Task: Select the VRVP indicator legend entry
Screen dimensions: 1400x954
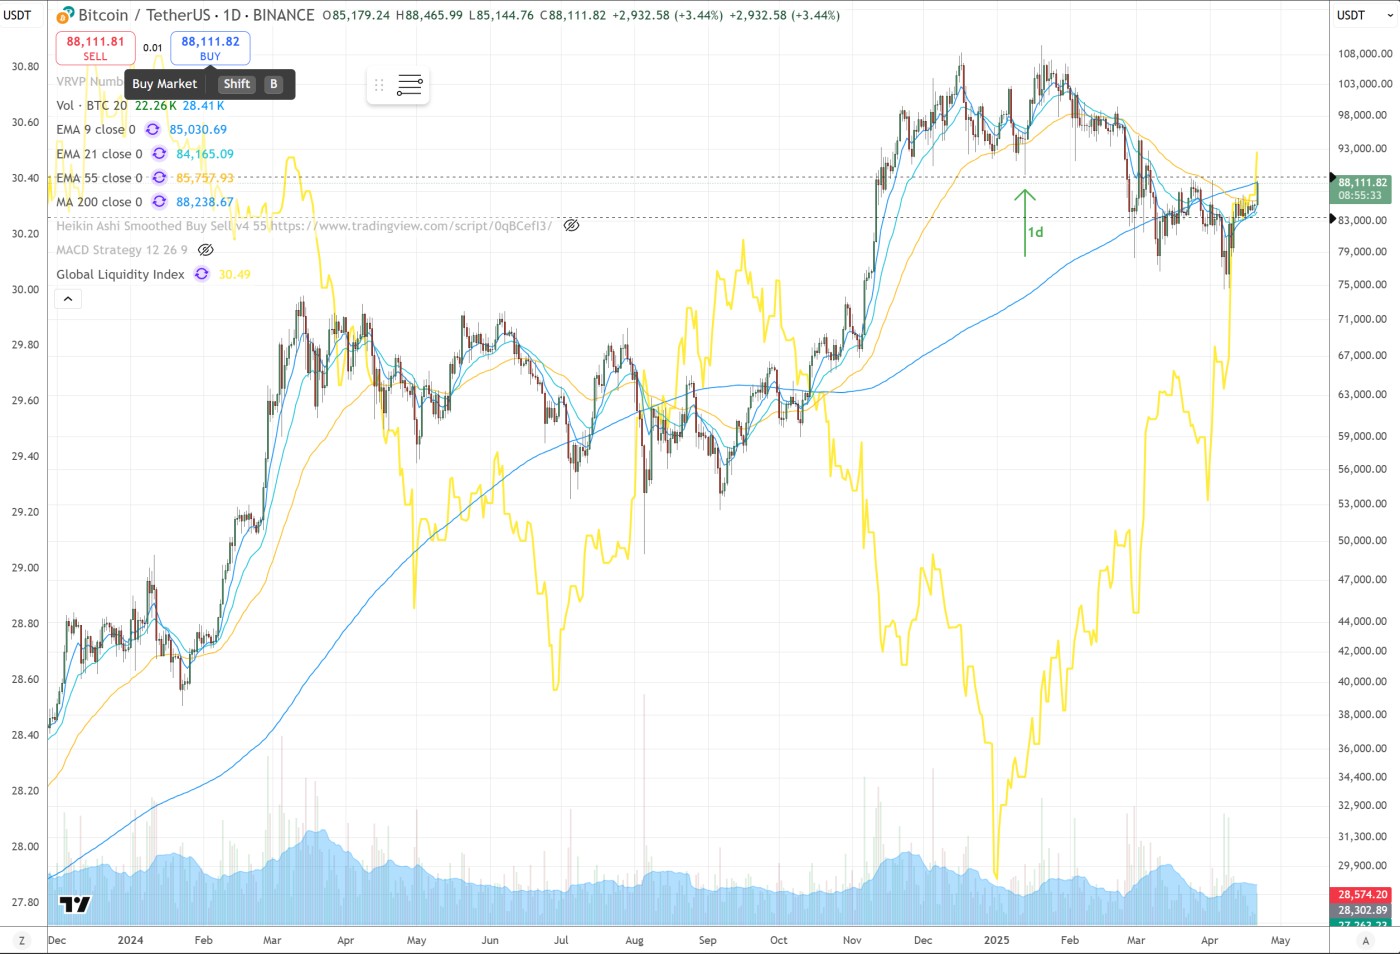Action: coord(90,82)
